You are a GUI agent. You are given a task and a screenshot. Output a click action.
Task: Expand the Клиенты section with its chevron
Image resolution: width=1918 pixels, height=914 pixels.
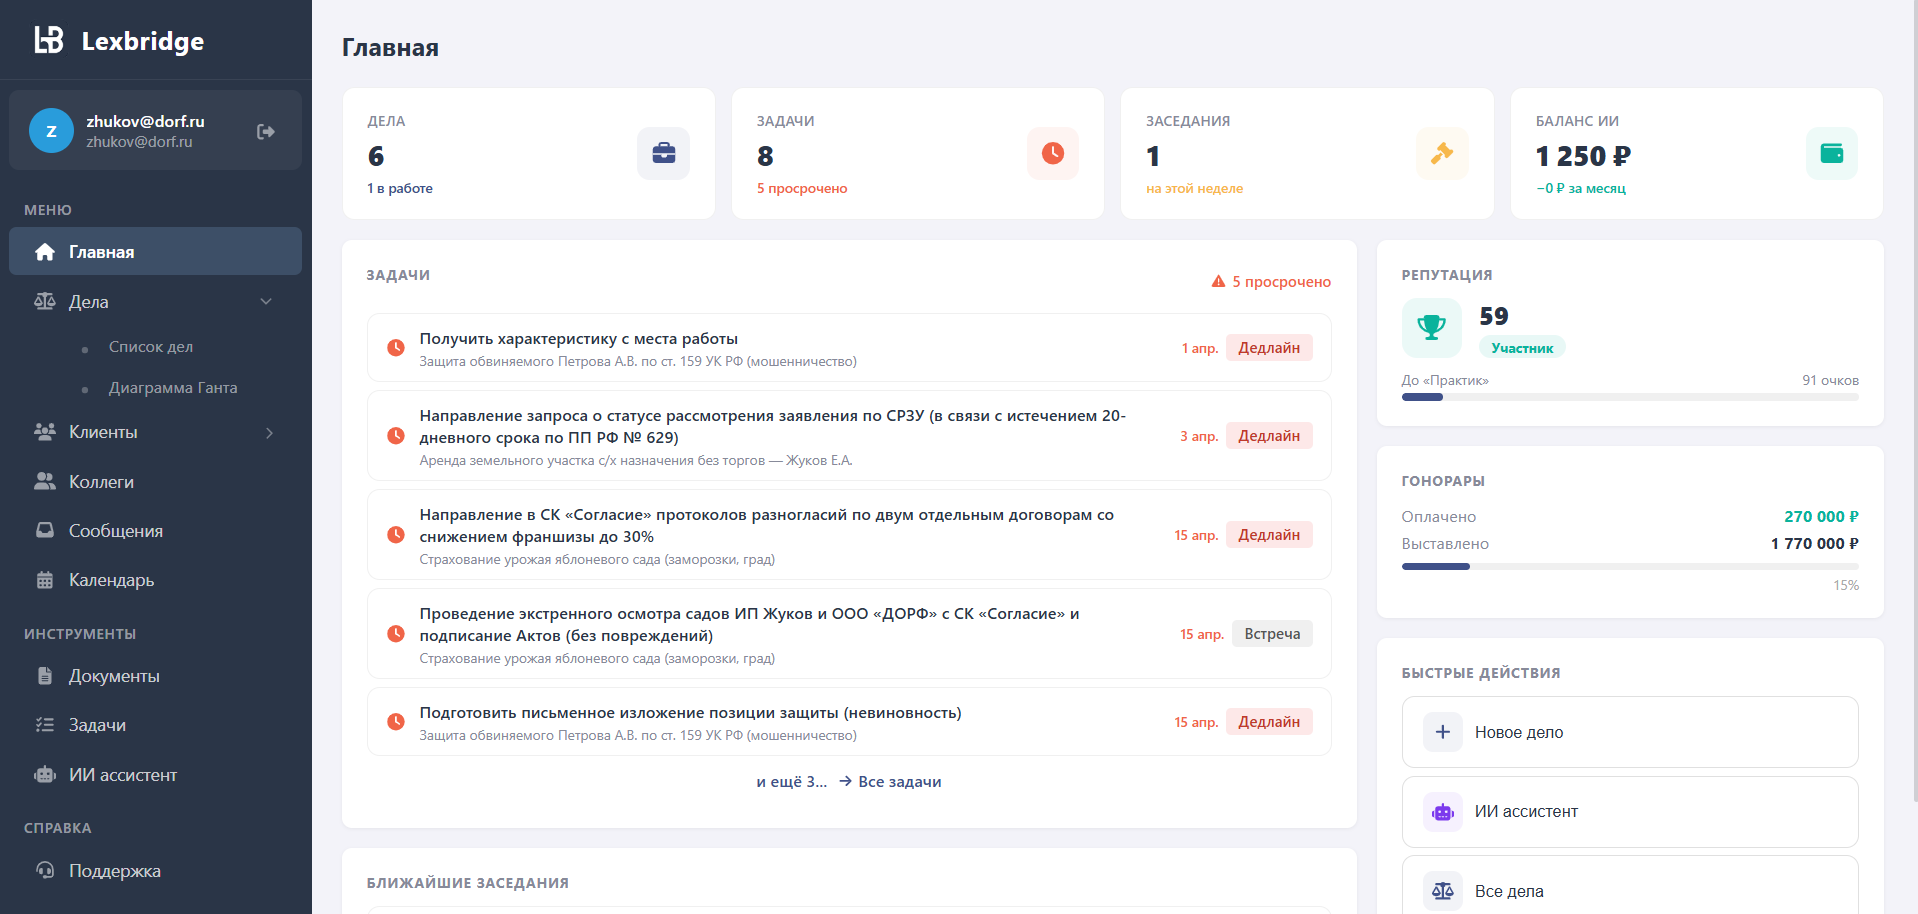(268, 432)
